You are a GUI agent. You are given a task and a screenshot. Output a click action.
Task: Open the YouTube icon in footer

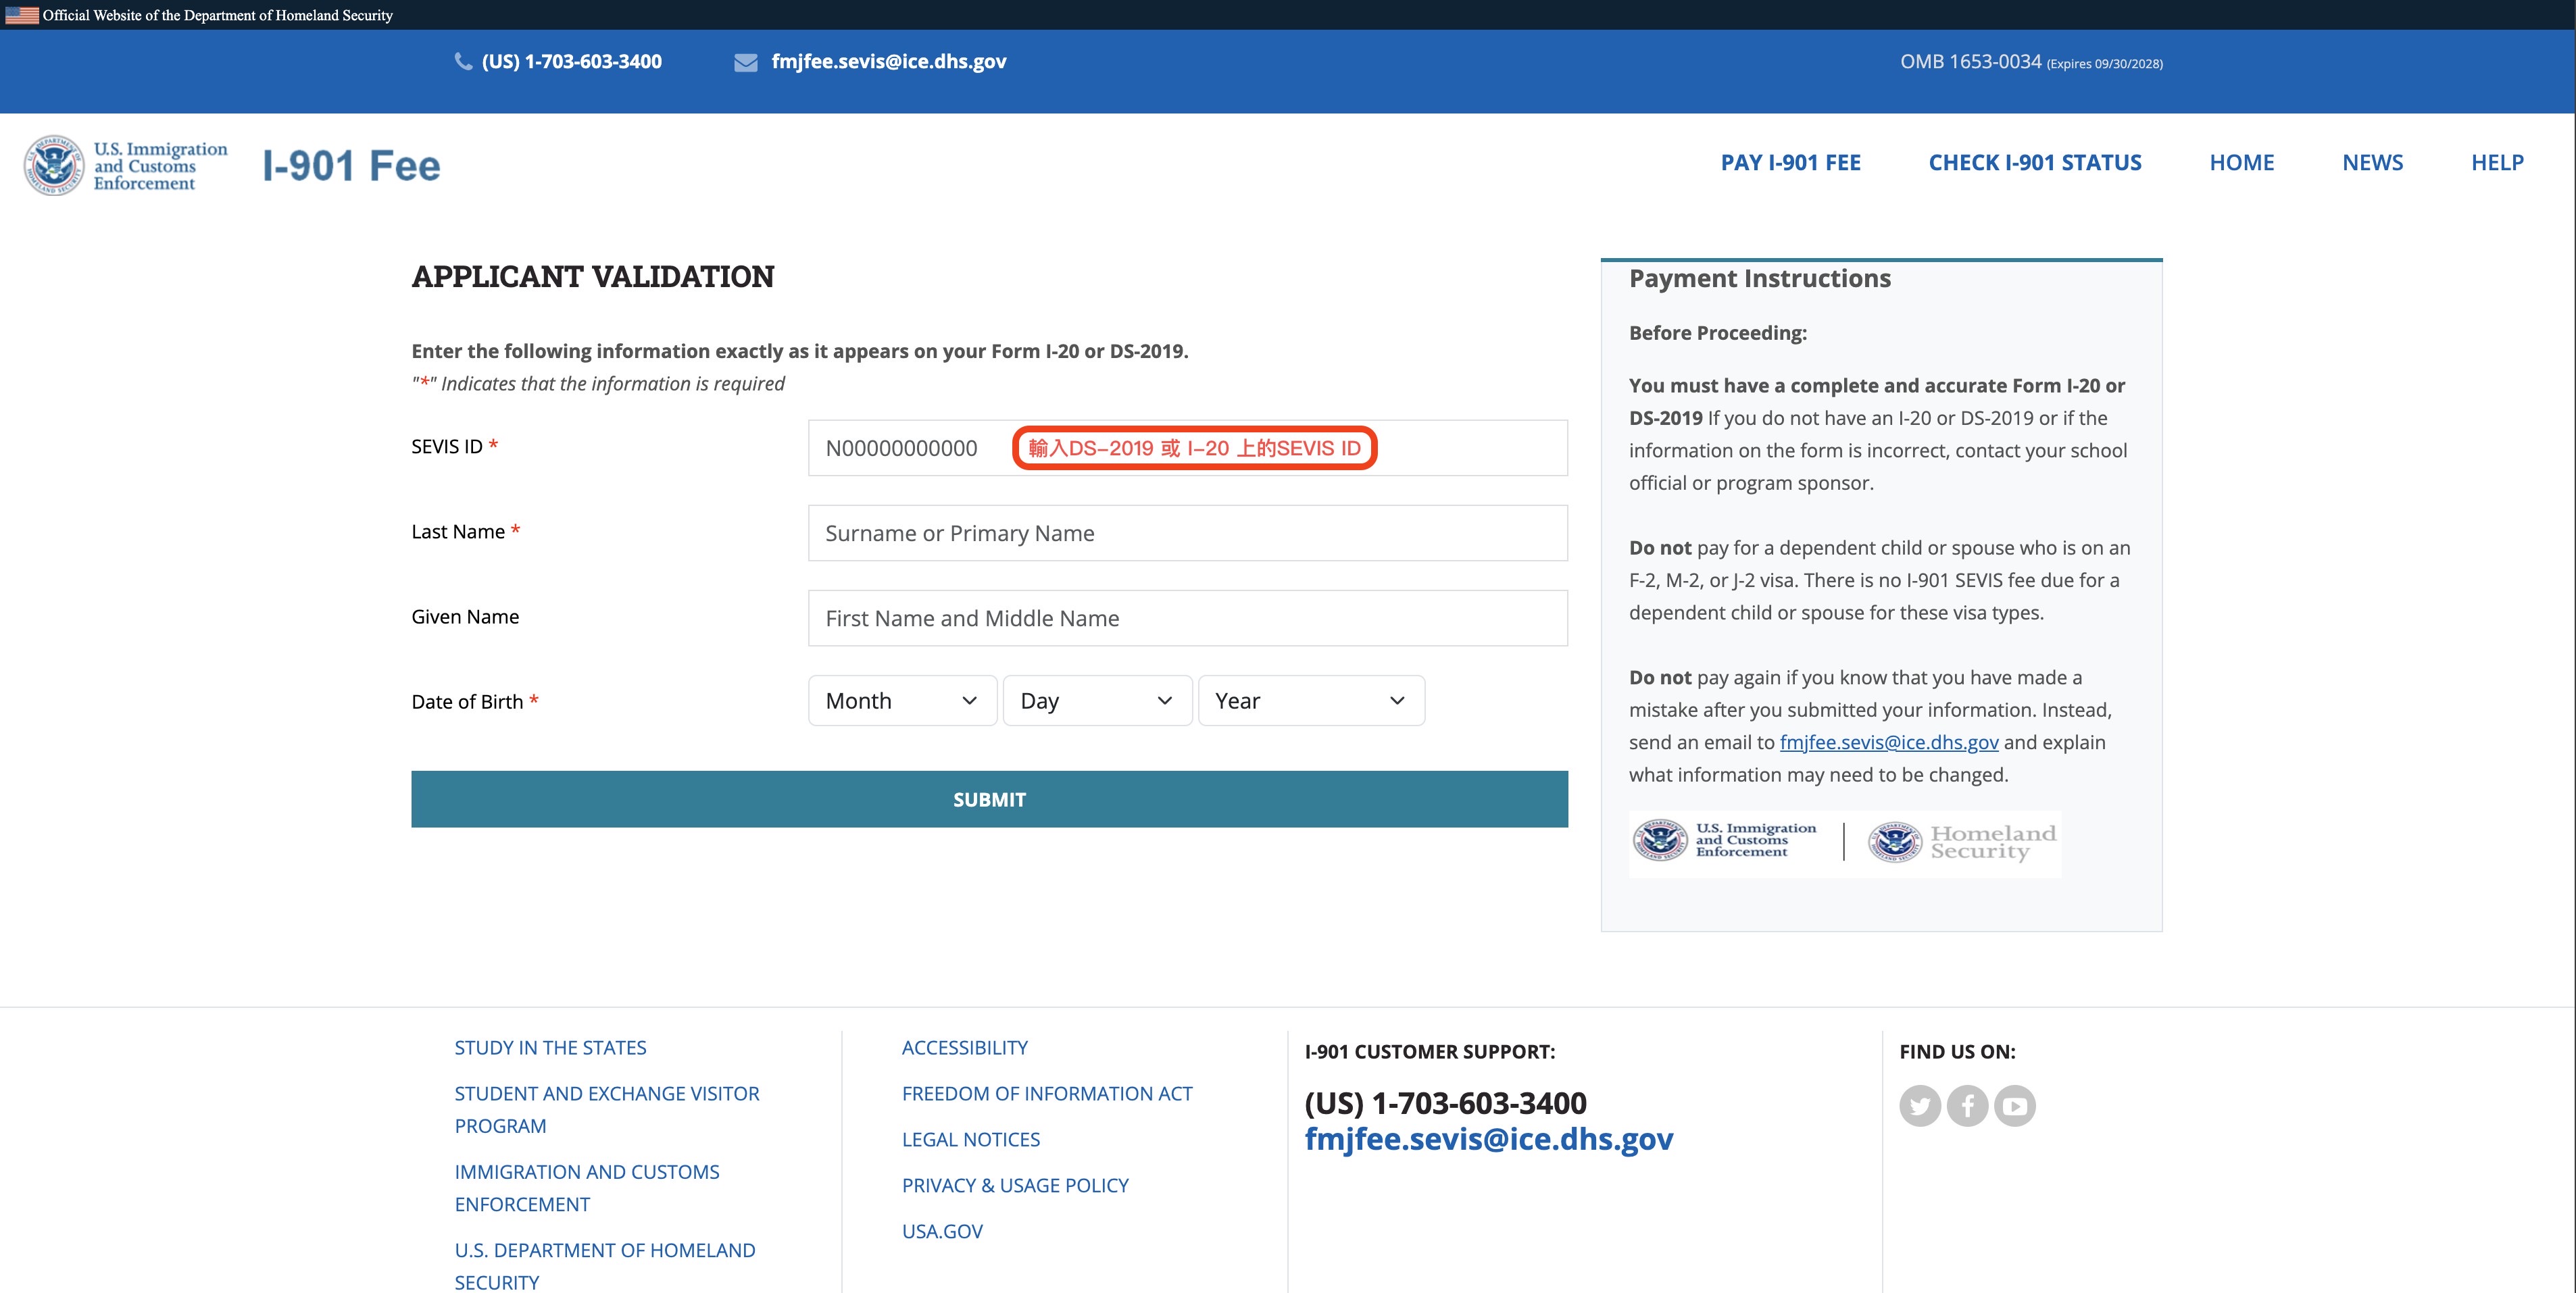click(2014, 1105)
